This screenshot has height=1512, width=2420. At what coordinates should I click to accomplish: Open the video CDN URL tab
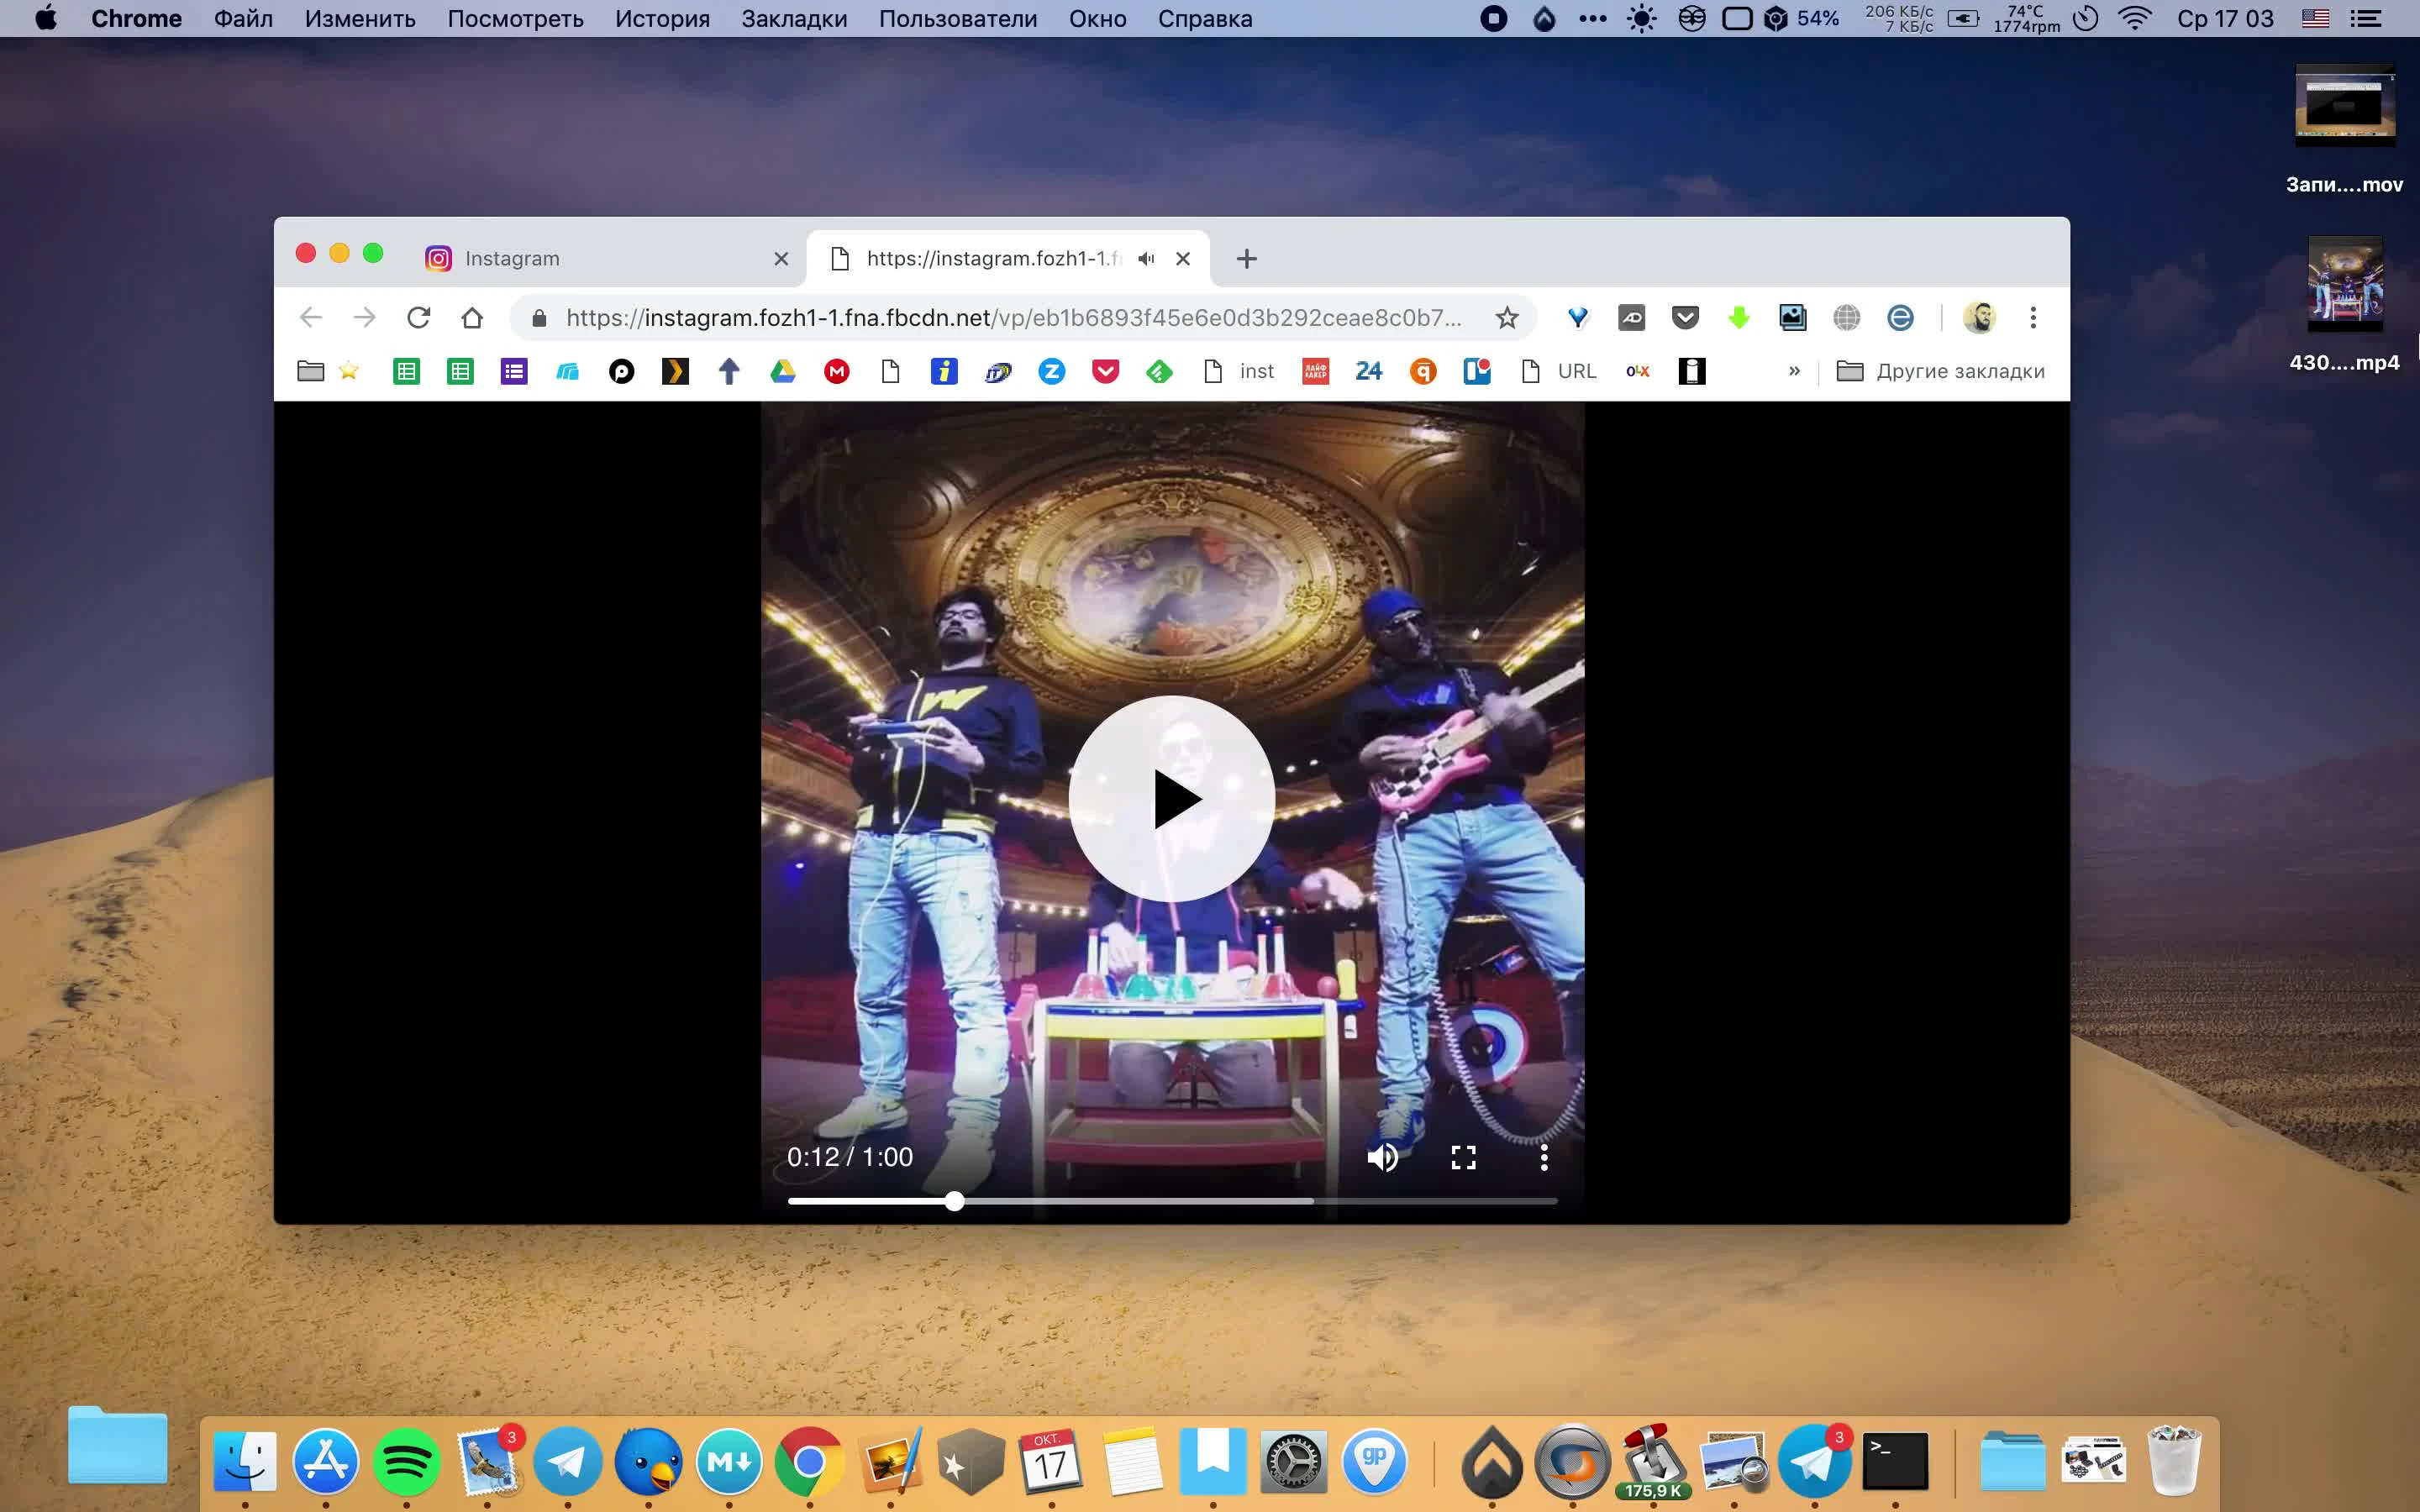(990, 258)
